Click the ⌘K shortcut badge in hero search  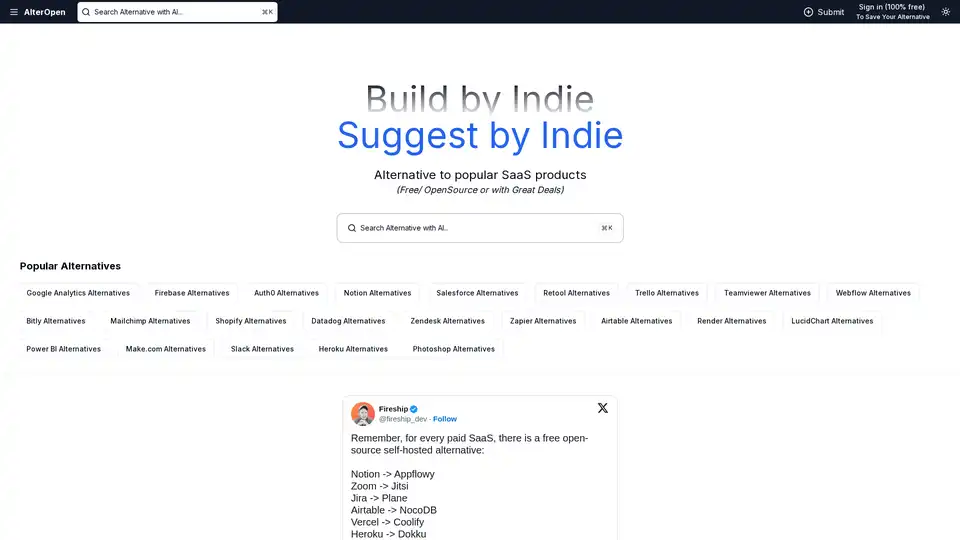pos(606,228)
